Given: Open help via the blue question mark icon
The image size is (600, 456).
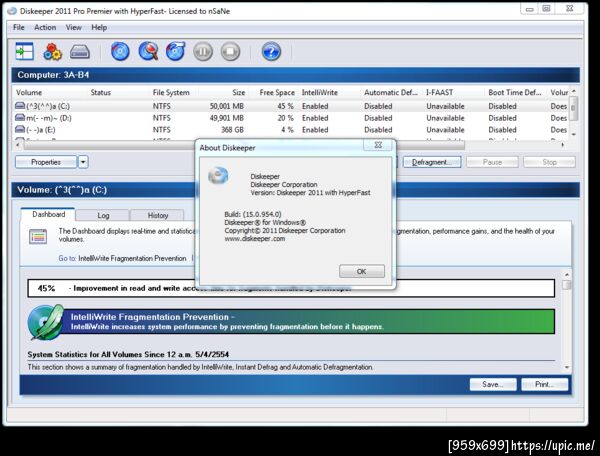Looking at the screenshot, I should pyautogui.click(x=271, y=51).
